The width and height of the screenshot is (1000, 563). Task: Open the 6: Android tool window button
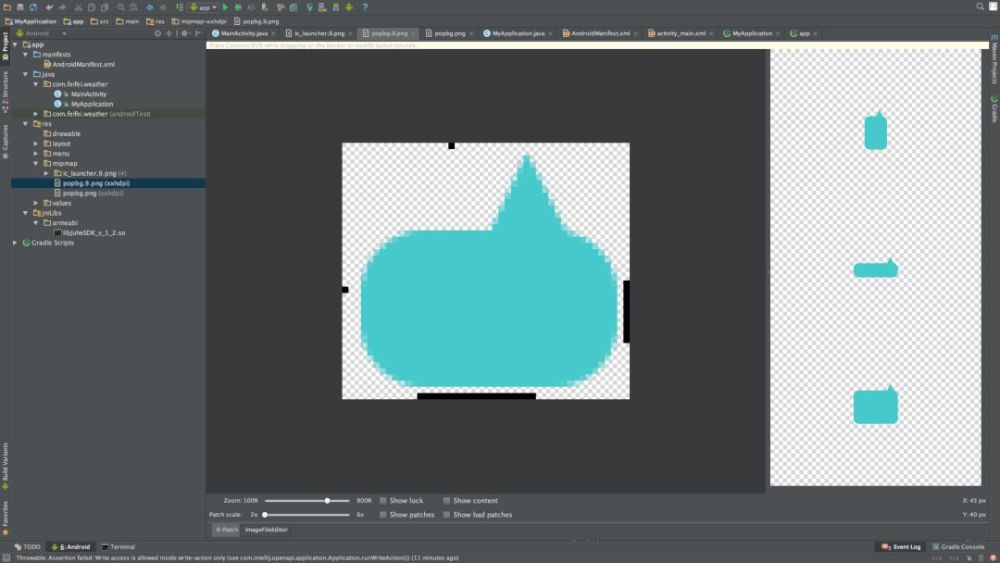tap(71, 546)
